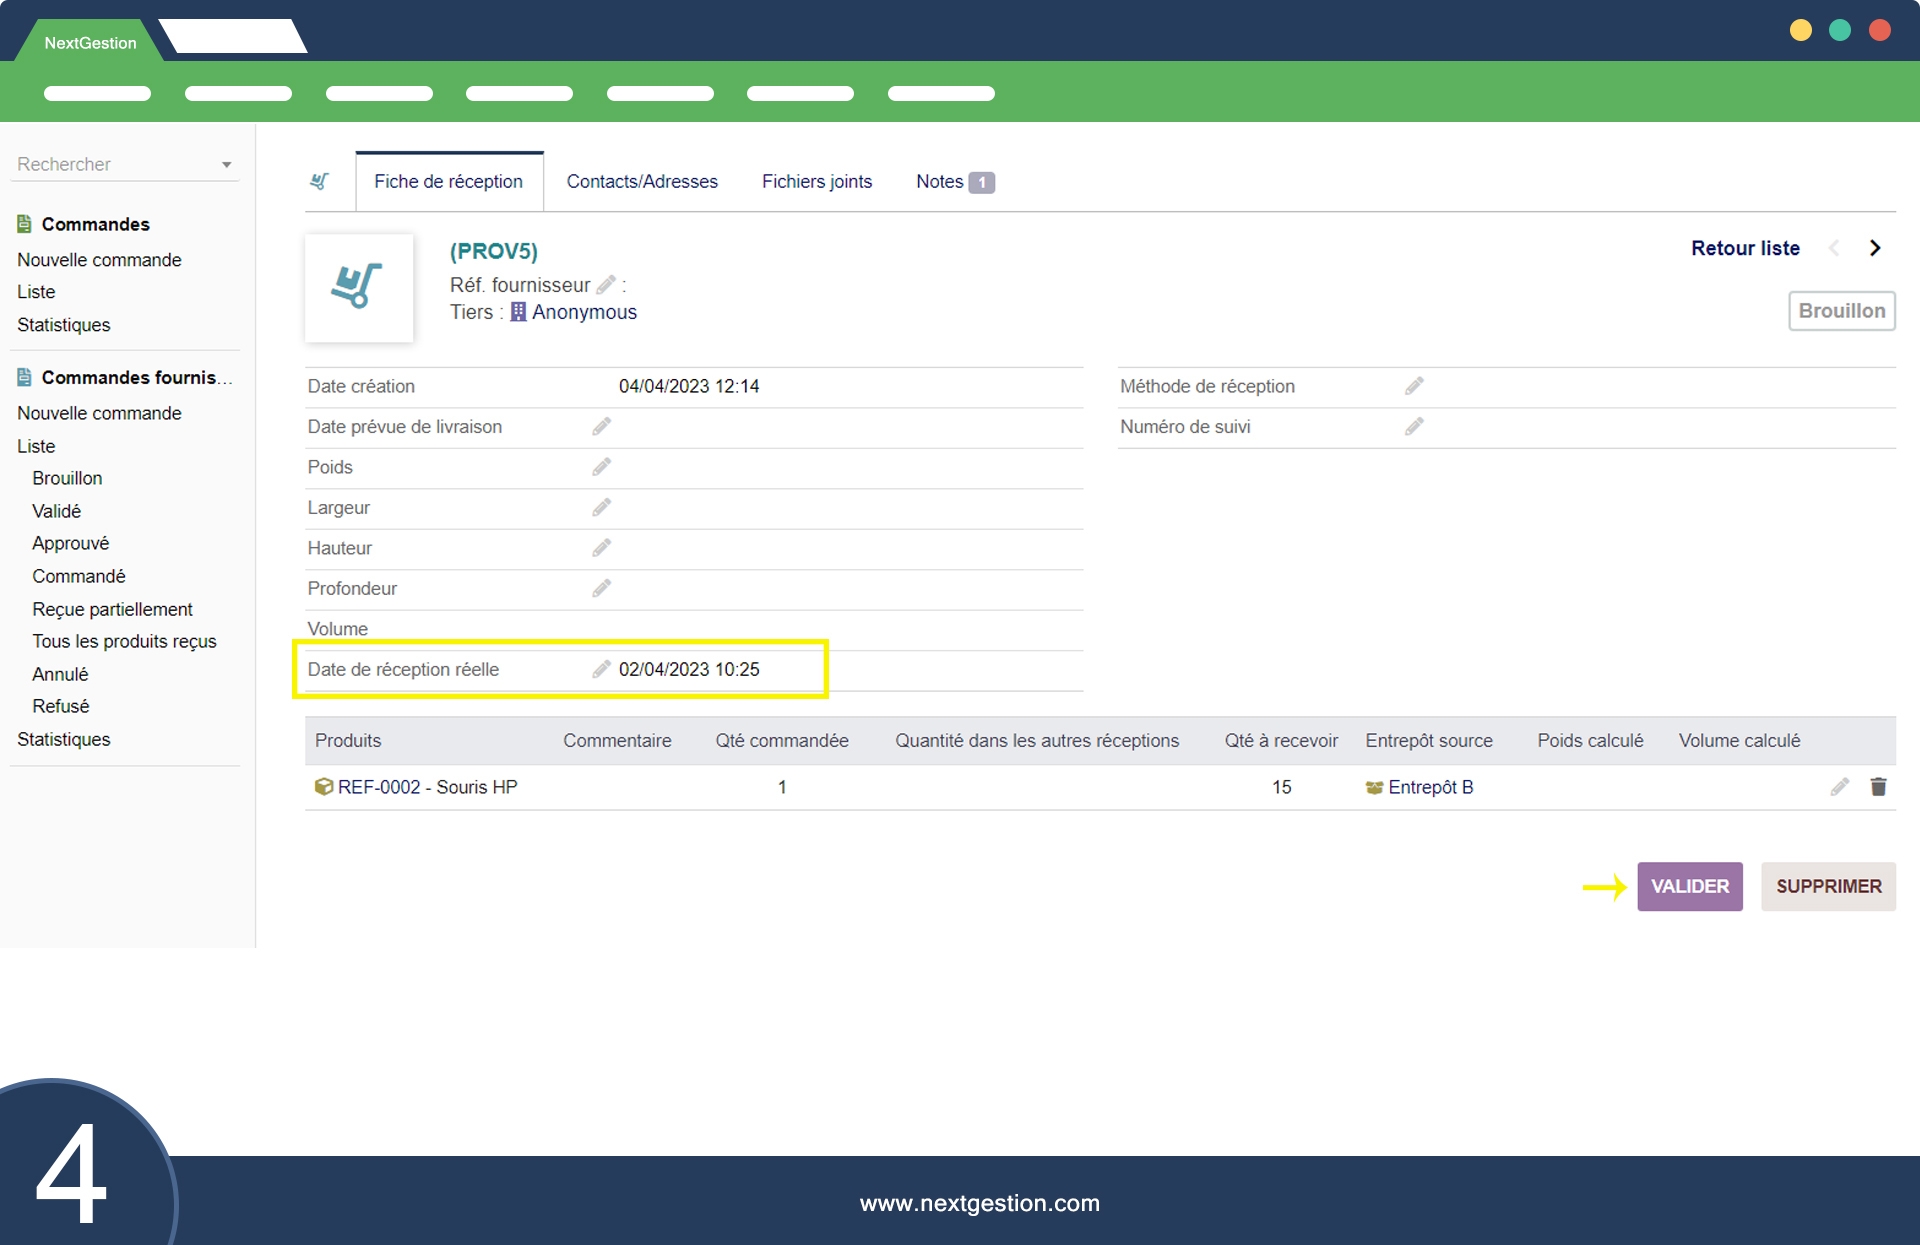Click the reception trolley icon before tabs

tap(319, 182)
